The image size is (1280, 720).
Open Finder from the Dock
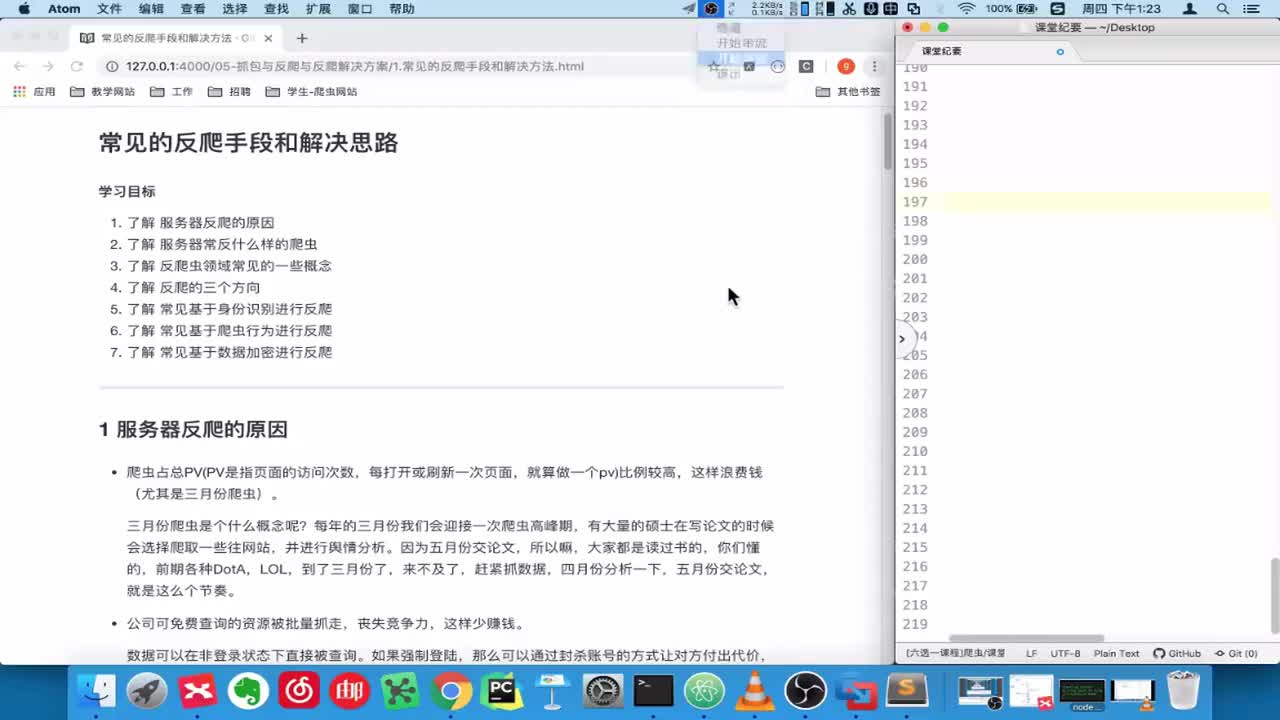pos(97,691)
